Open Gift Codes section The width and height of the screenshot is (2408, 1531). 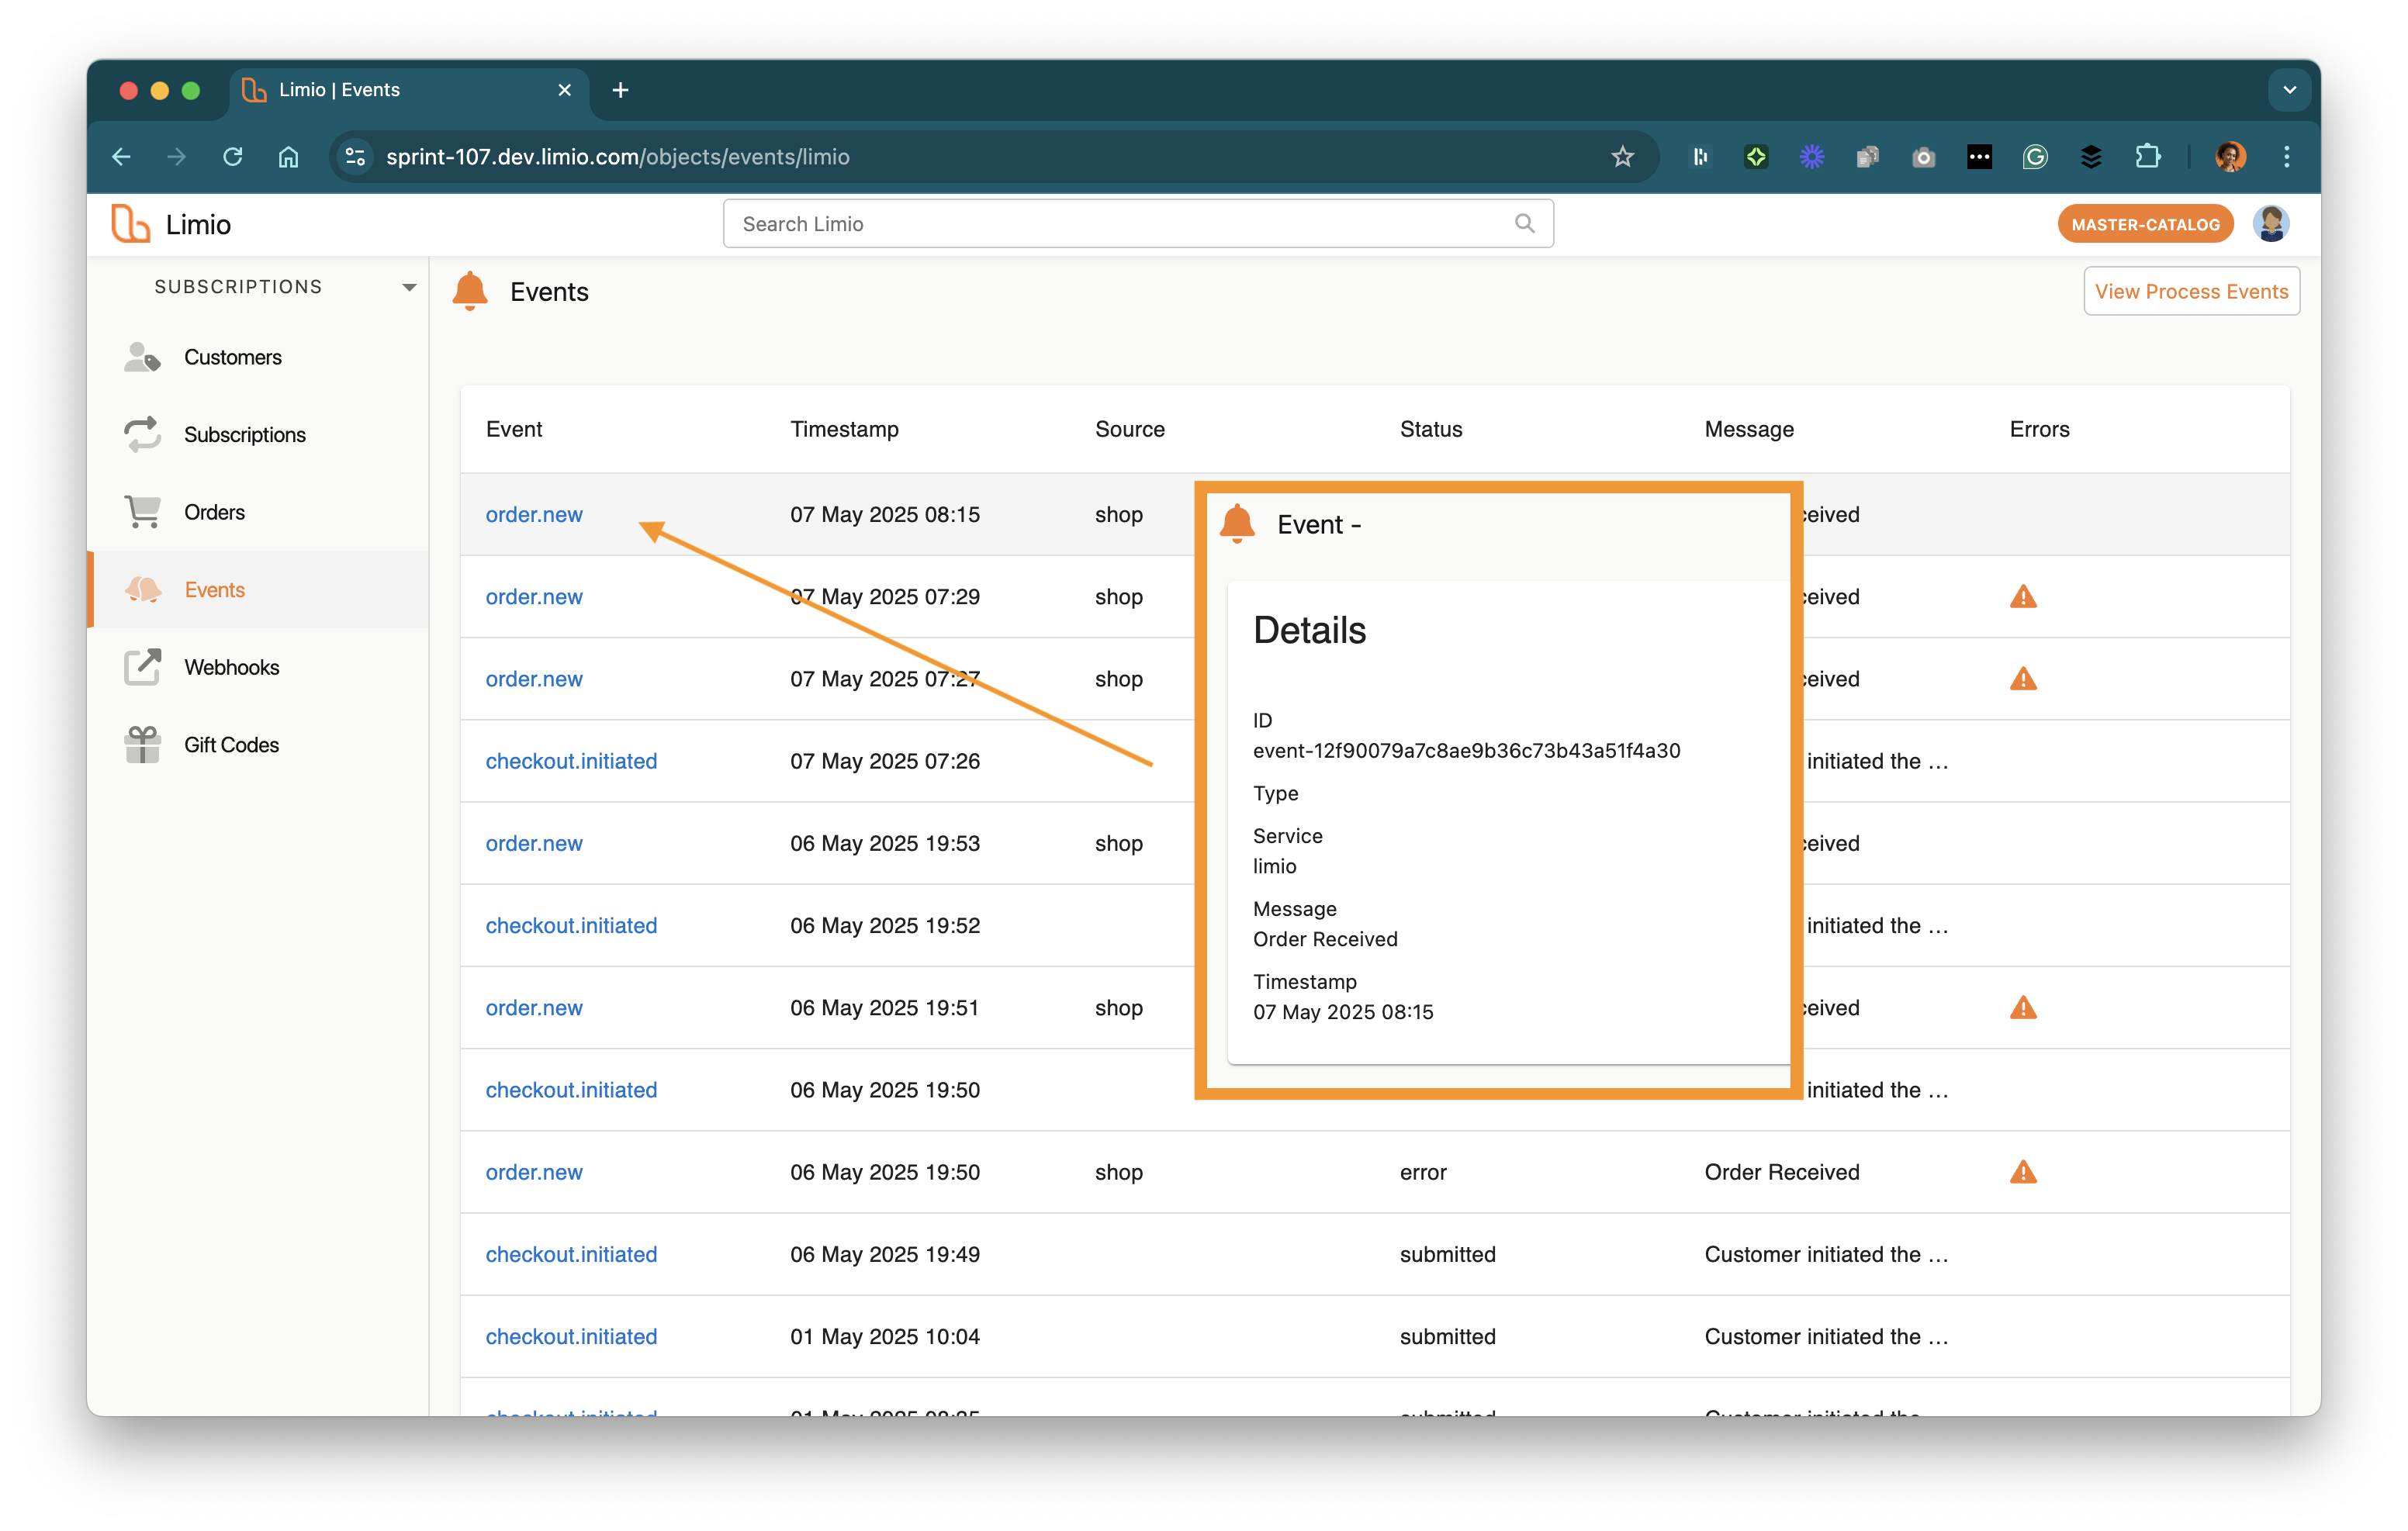pyautogui.click(x=230, y=744)
